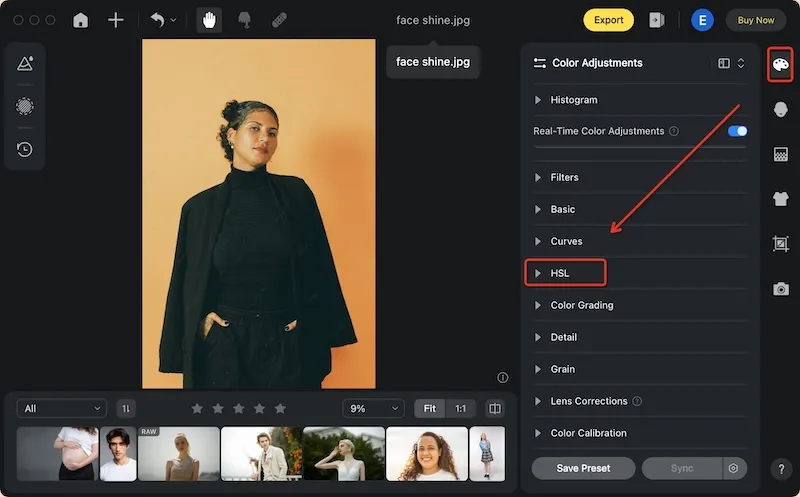Set rating to two stars

218,409
